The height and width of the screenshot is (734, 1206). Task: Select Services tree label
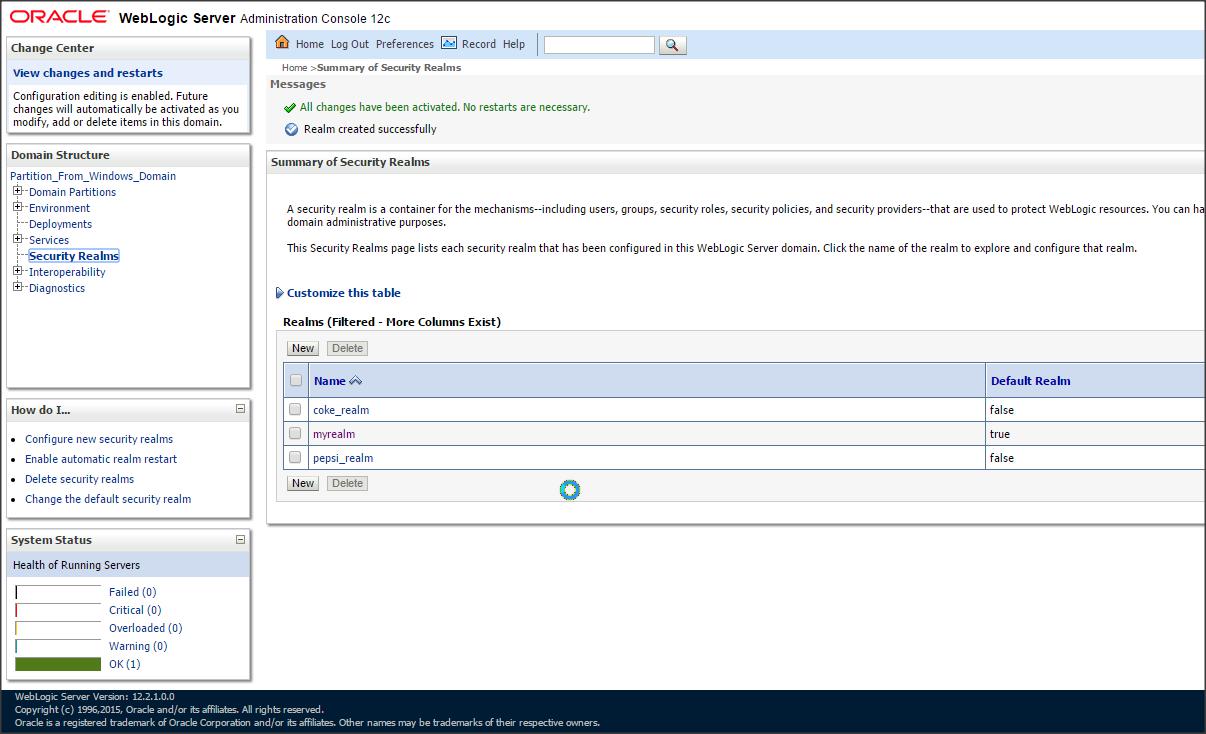(x=49, y=240)
